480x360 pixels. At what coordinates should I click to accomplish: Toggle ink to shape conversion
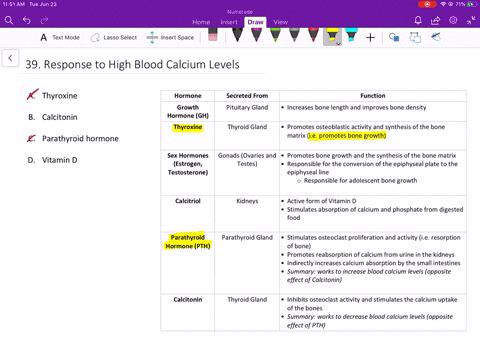click(415, 37)
